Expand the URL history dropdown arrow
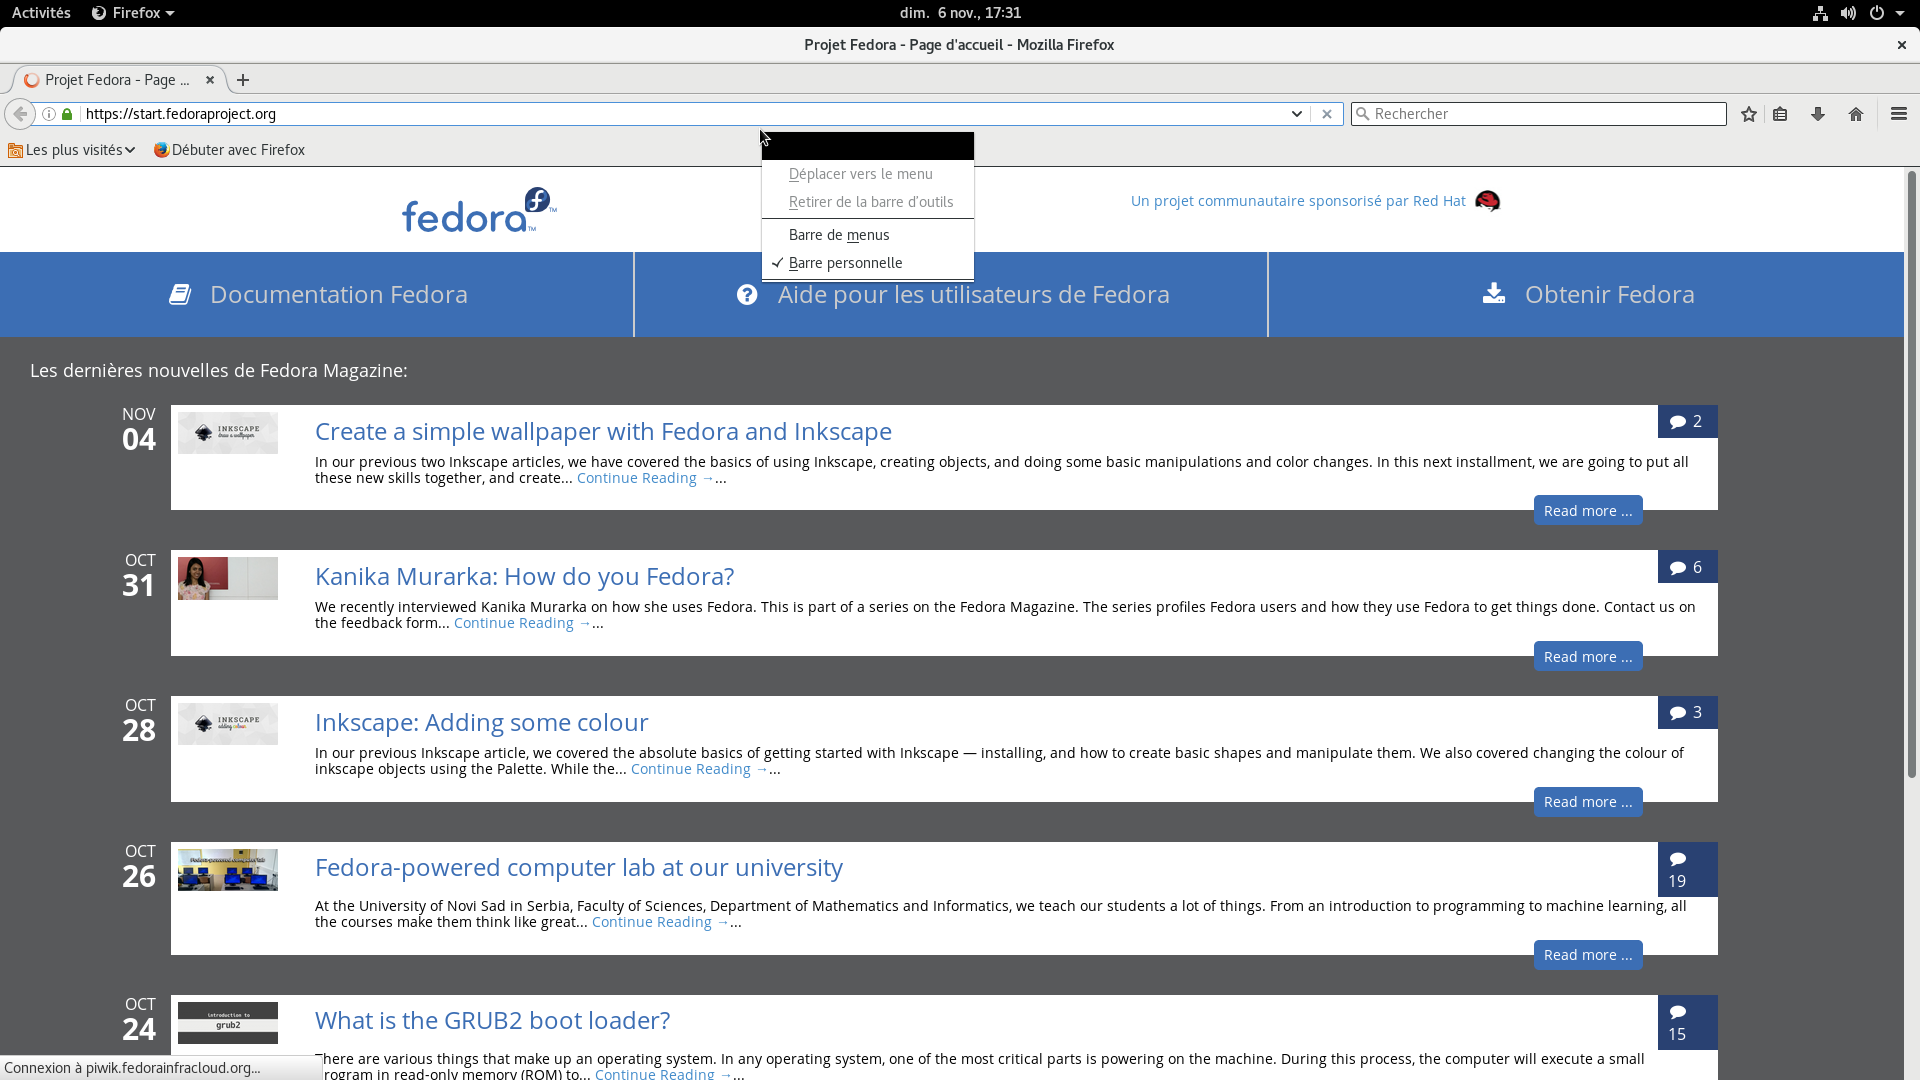The width and height of the screenshot is (1920, 1080). click(x=1296, y=114)
